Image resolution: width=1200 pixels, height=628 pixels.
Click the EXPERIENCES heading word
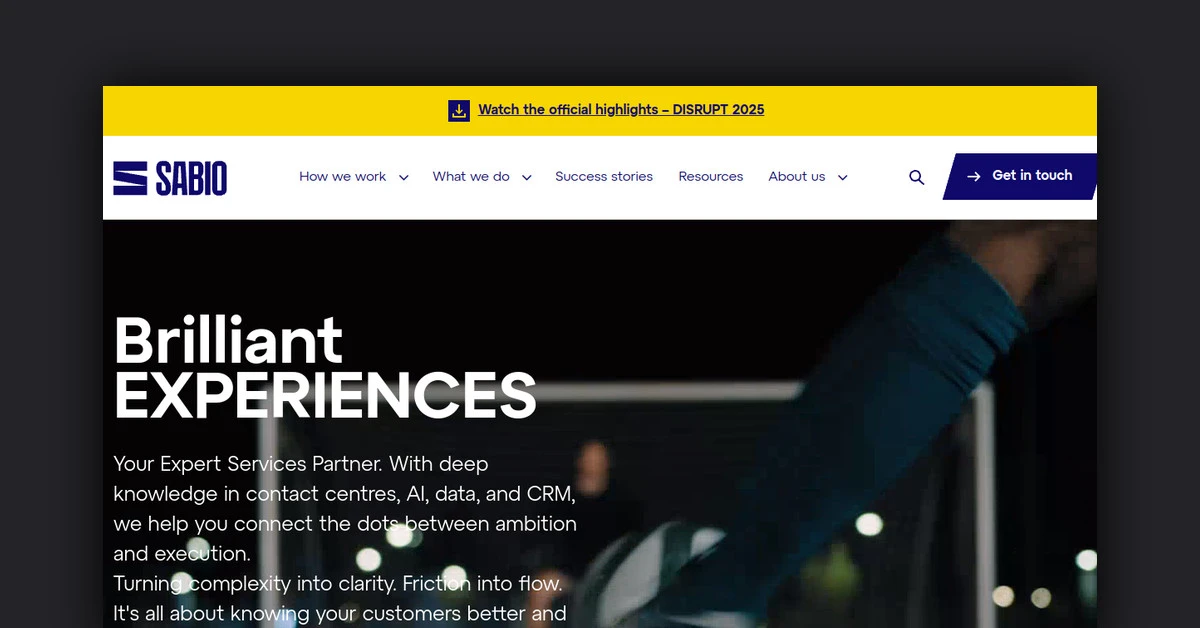[x=325, y=395]
